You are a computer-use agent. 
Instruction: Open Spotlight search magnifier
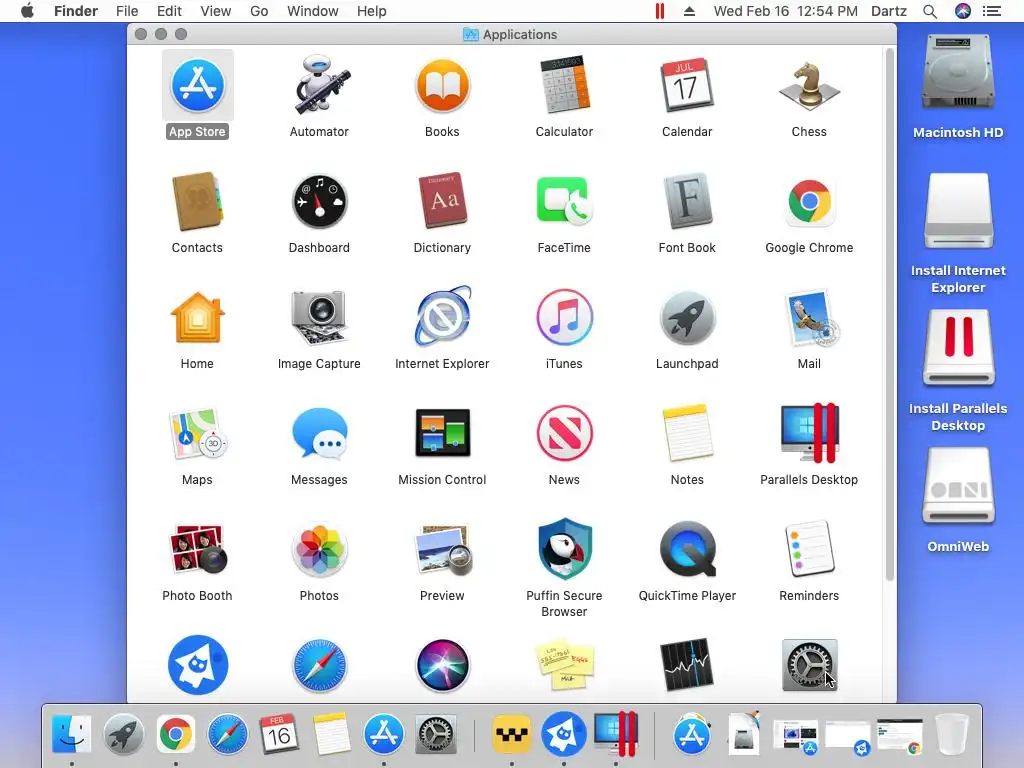(930, 11)
